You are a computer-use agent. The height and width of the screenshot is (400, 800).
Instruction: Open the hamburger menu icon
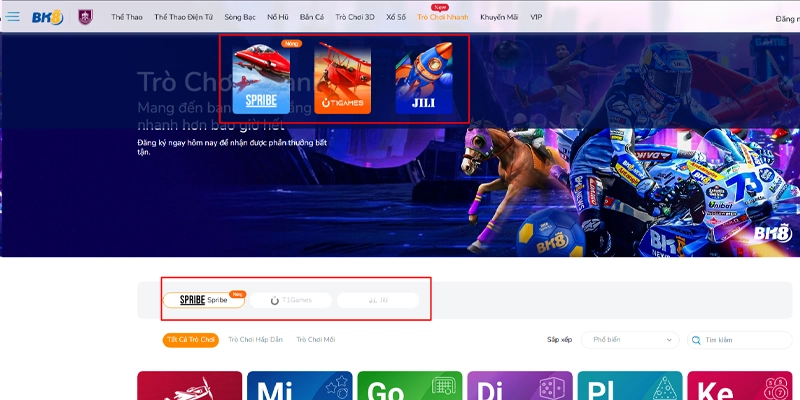coord(13,17)
